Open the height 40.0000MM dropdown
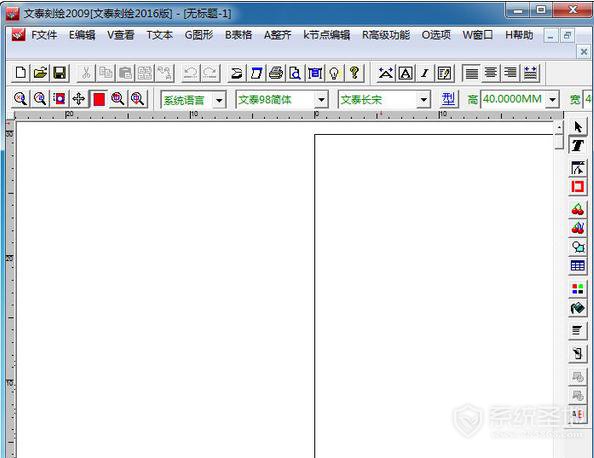 (x=553, y=100)
